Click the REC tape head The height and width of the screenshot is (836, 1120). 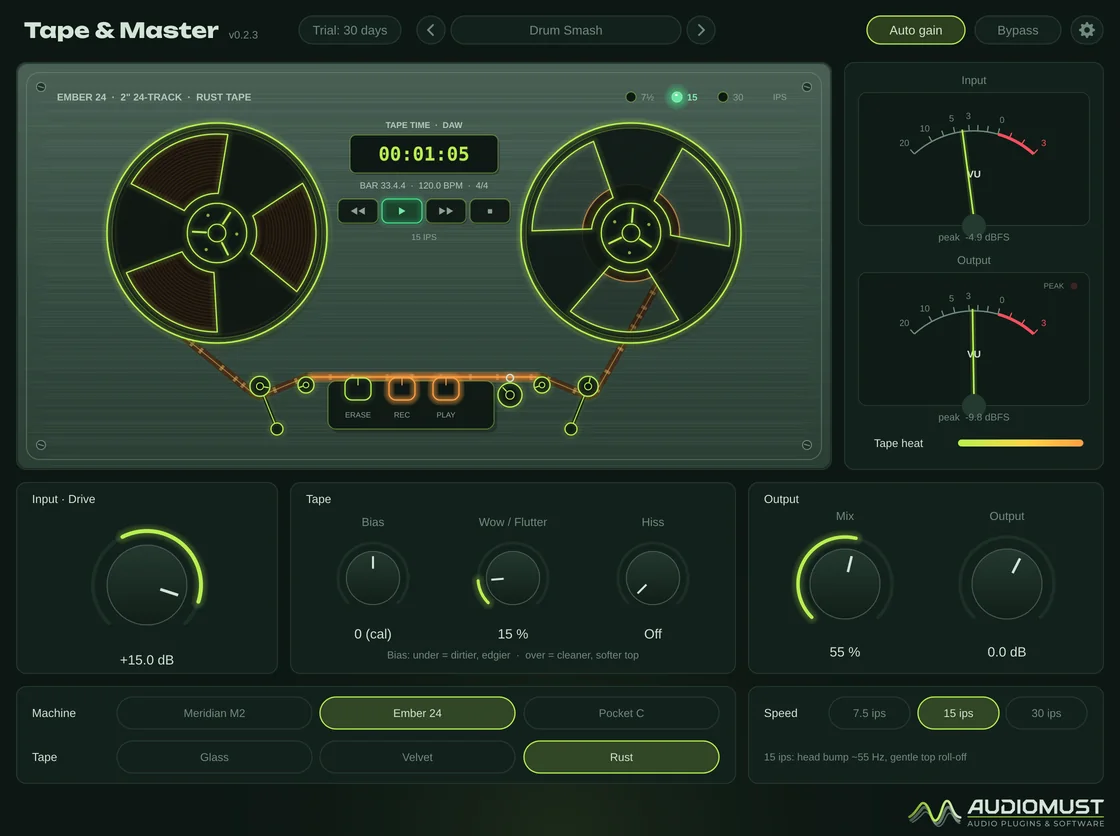(401, 389)
